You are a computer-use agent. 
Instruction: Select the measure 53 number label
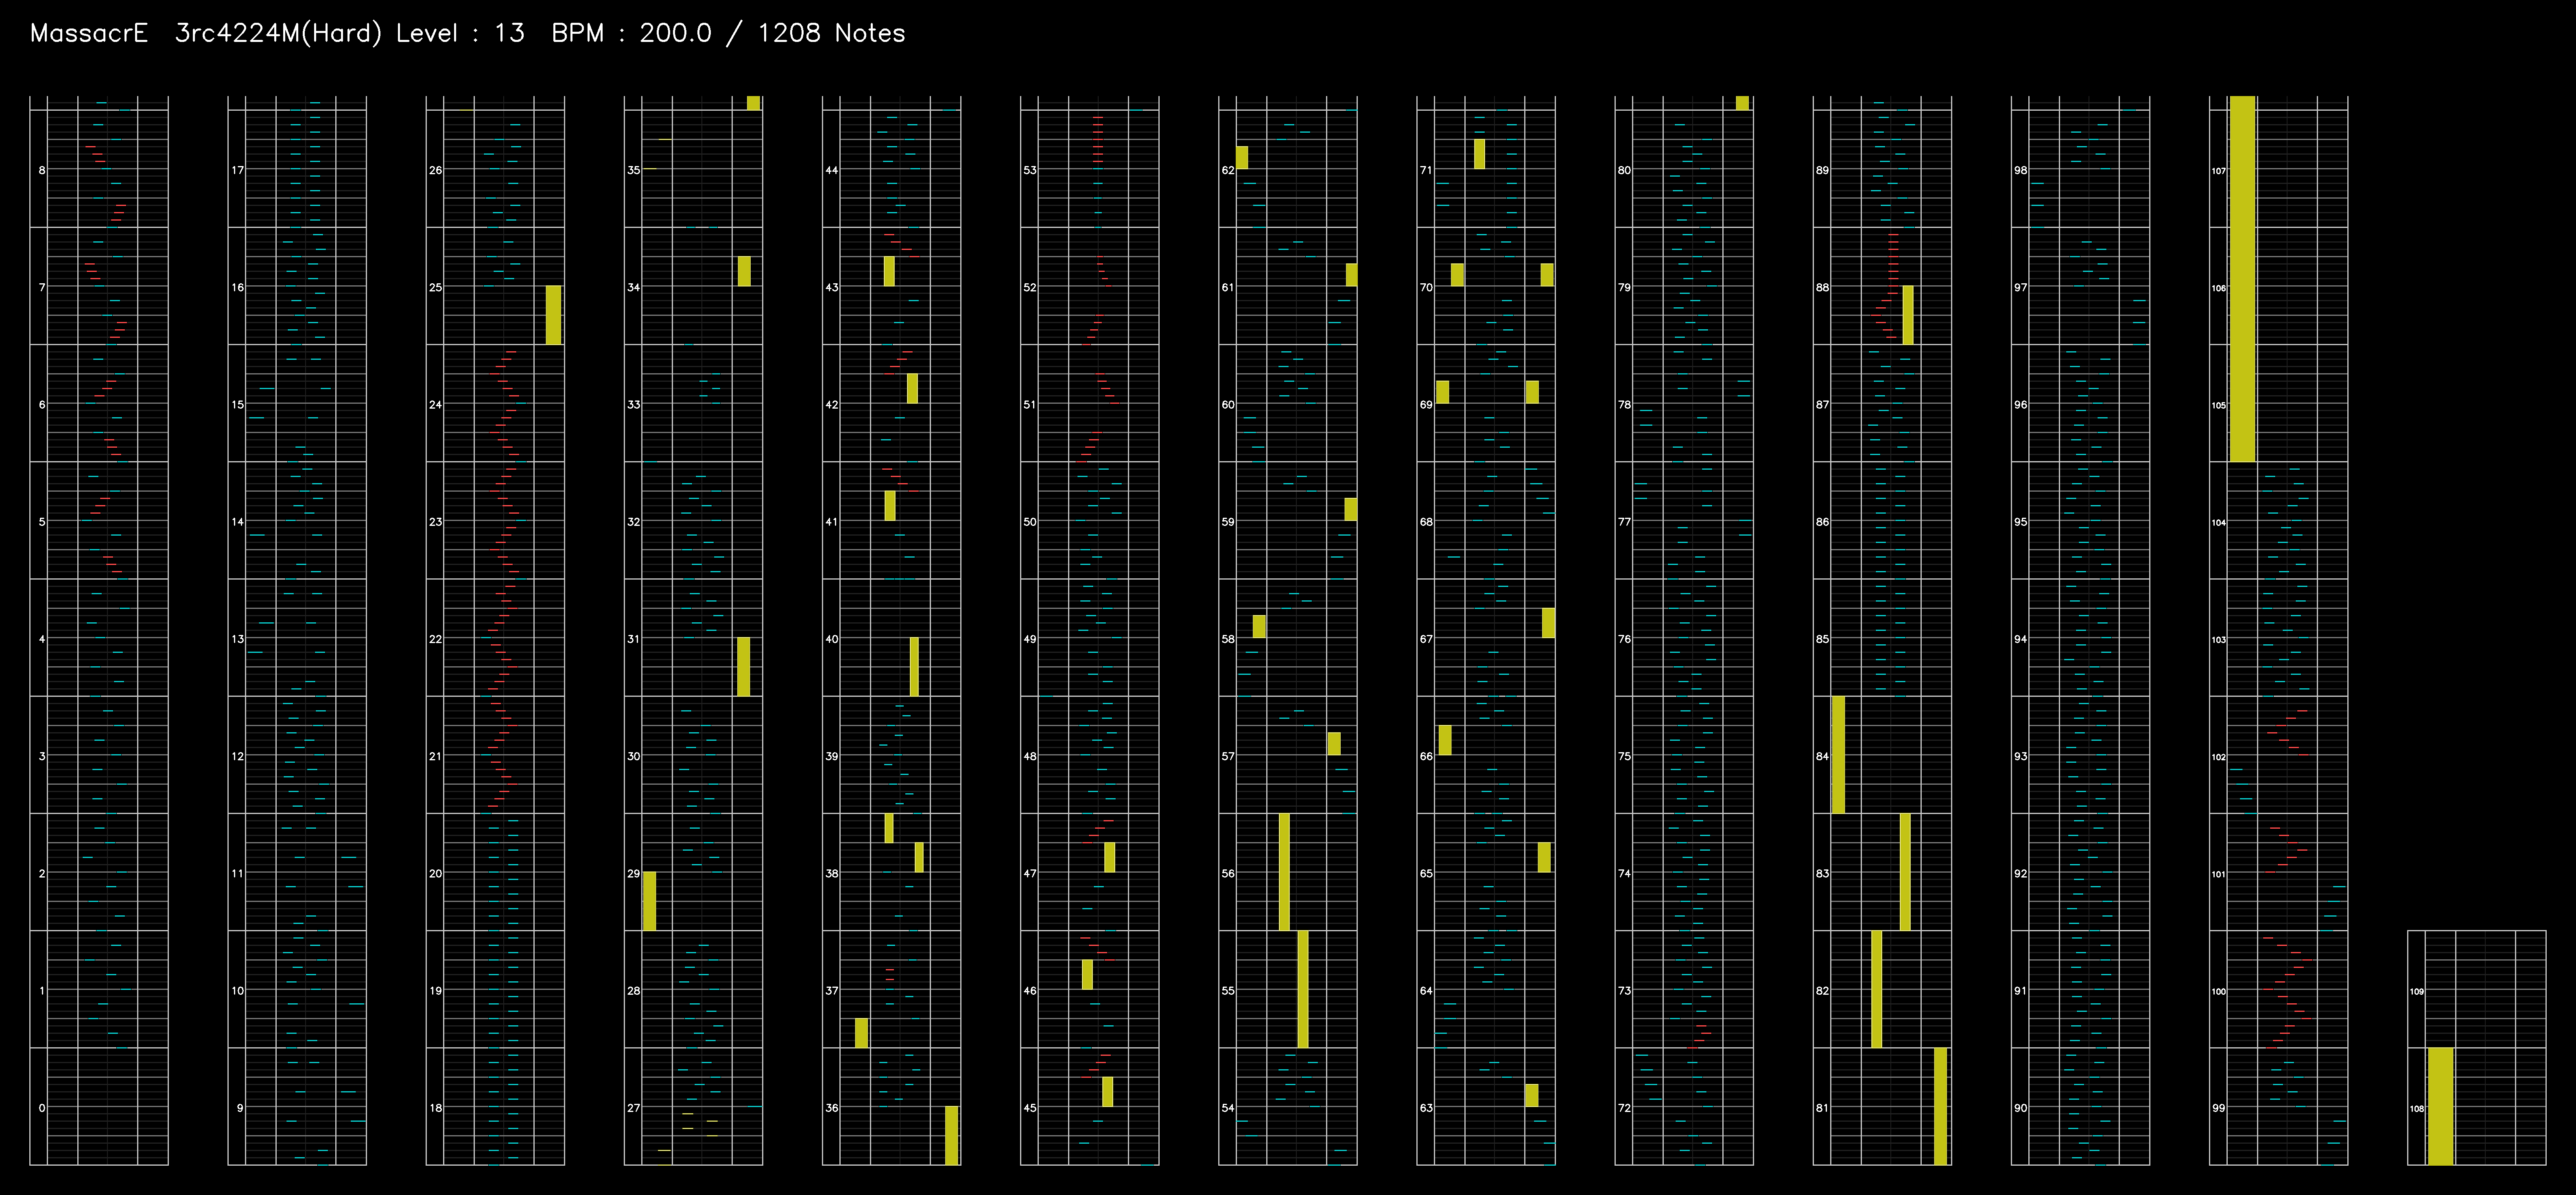click(1030, 170)
